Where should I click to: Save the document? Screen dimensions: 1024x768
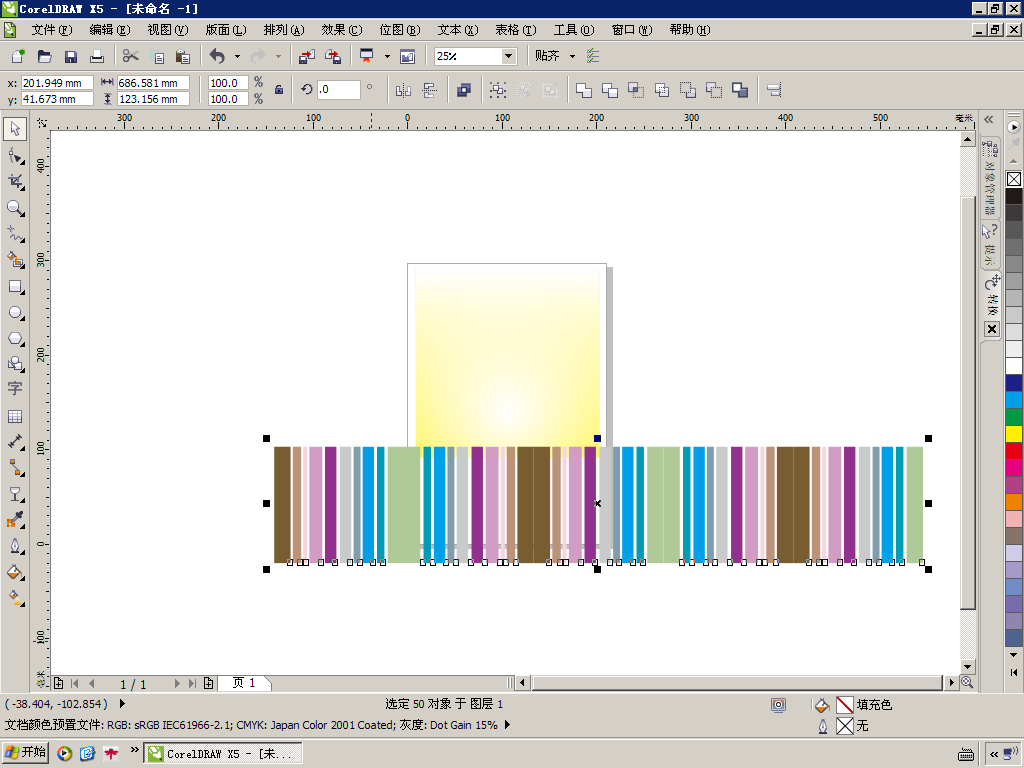tap(71, 56)
